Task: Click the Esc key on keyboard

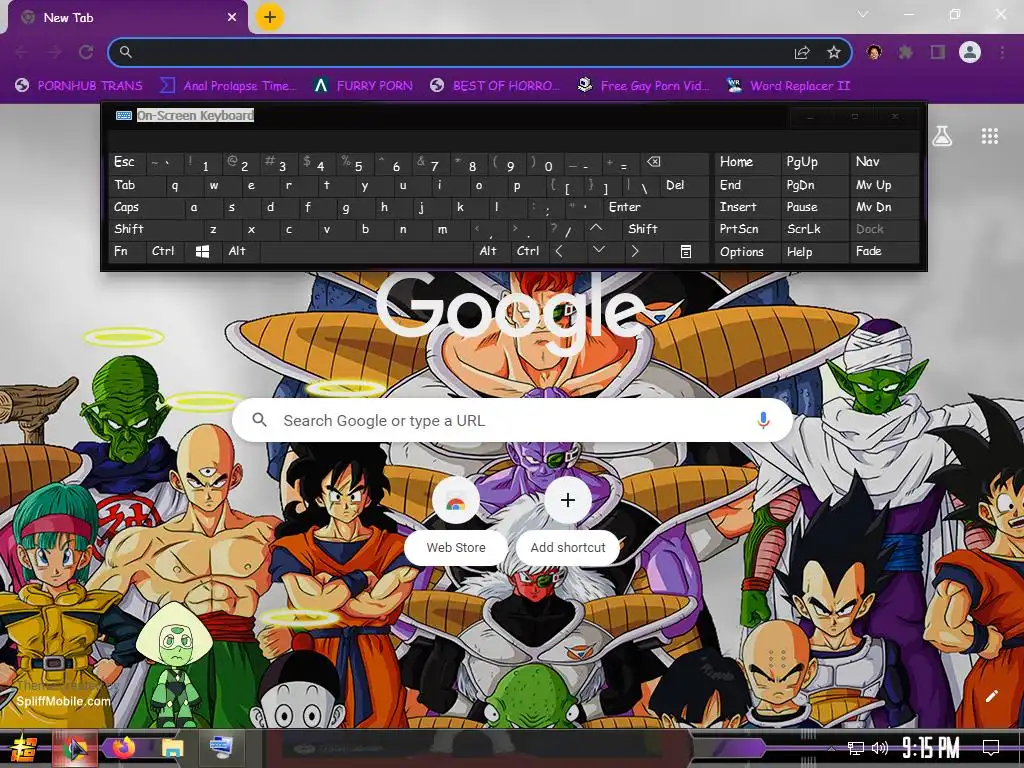Action: (127, 162)
